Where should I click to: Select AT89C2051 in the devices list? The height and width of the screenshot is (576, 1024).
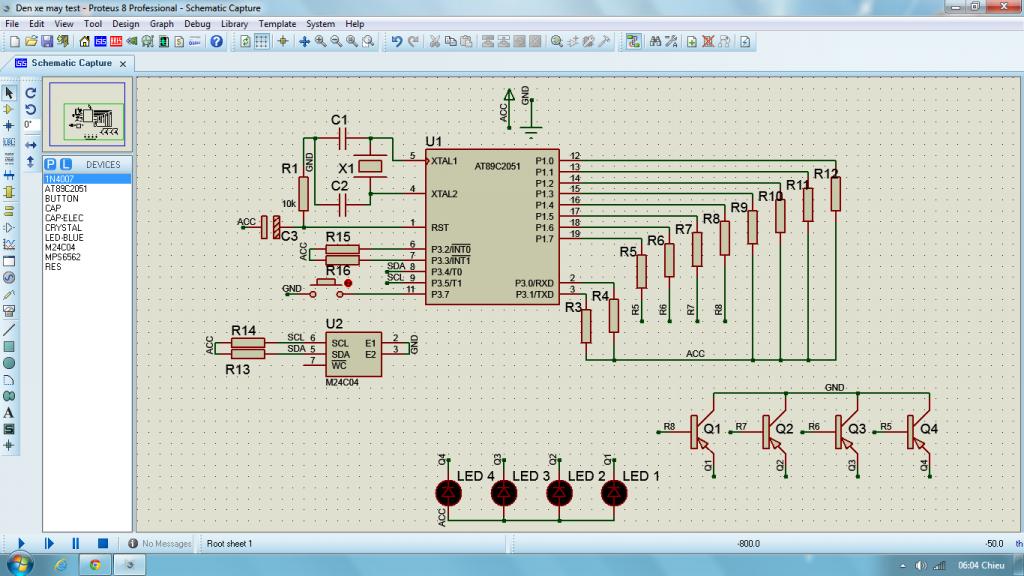66,188
